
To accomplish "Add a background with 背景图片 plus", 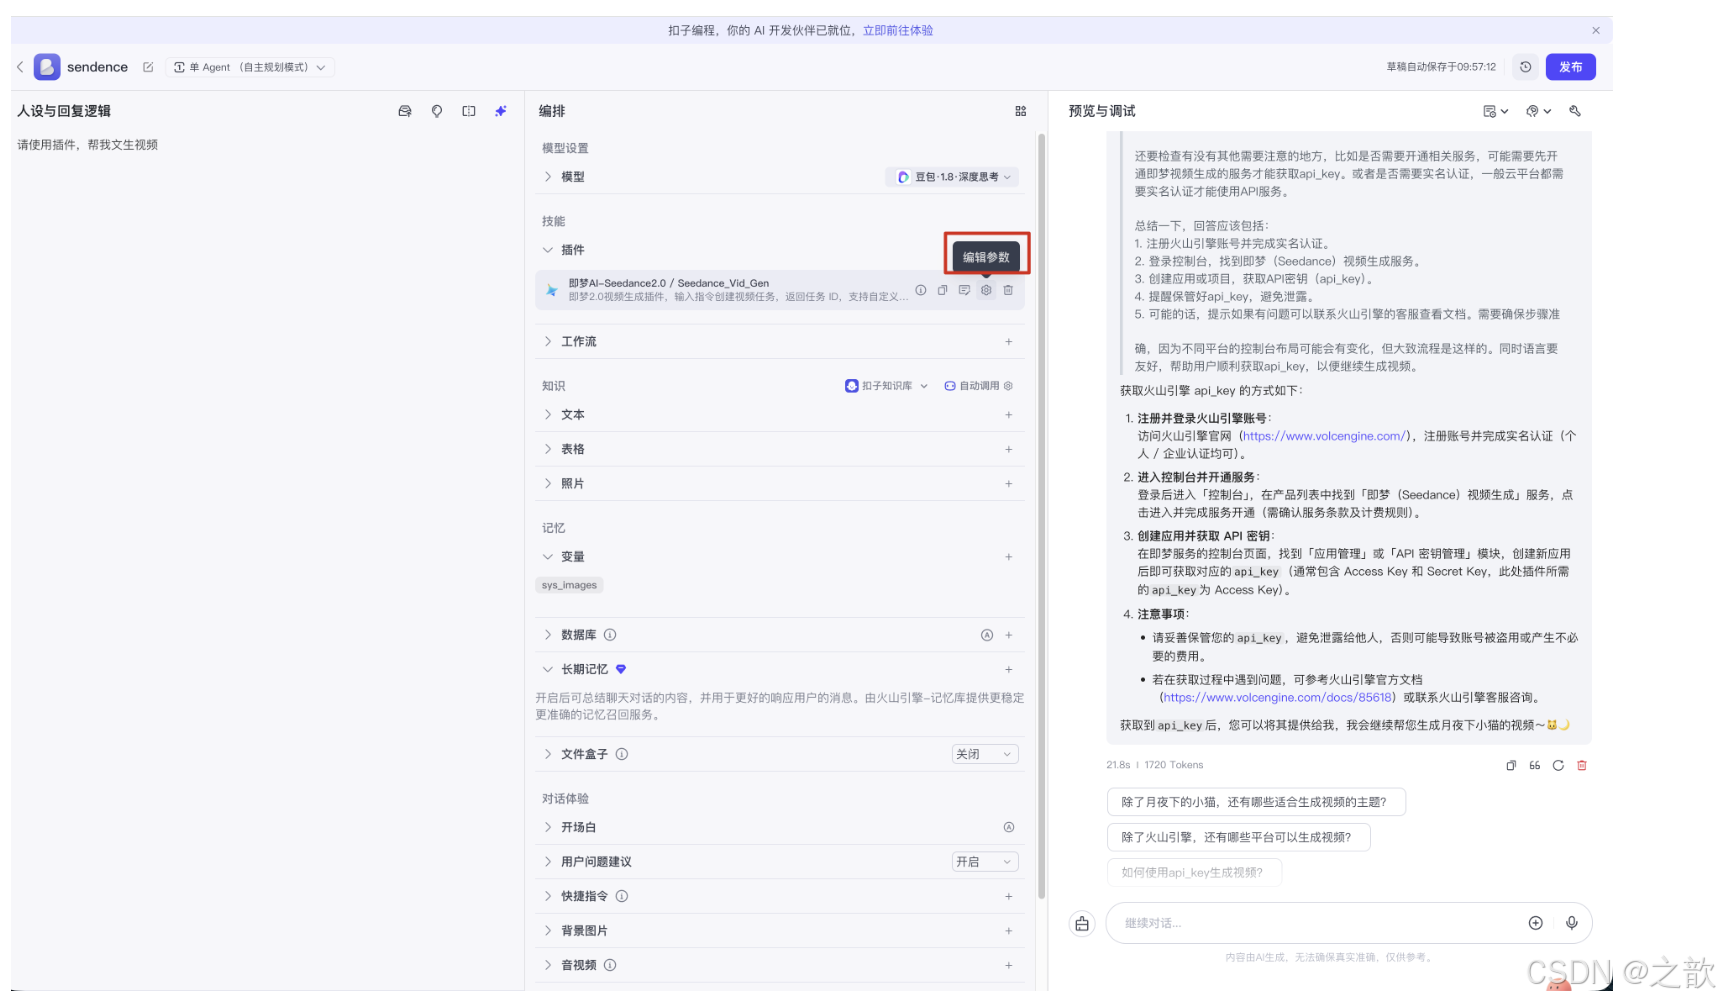I will 1008,931.
